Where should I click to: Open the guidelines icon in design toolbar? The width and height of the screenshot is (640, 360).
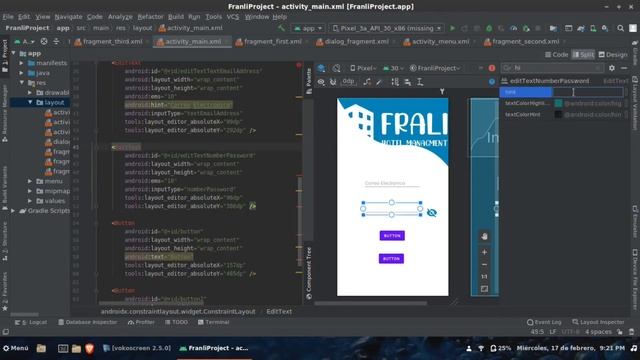coord(420,82)
